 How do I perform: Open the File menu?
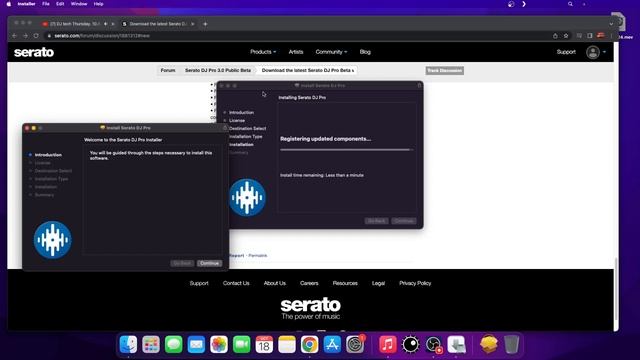pyautogui.click(x=46, y=4)
